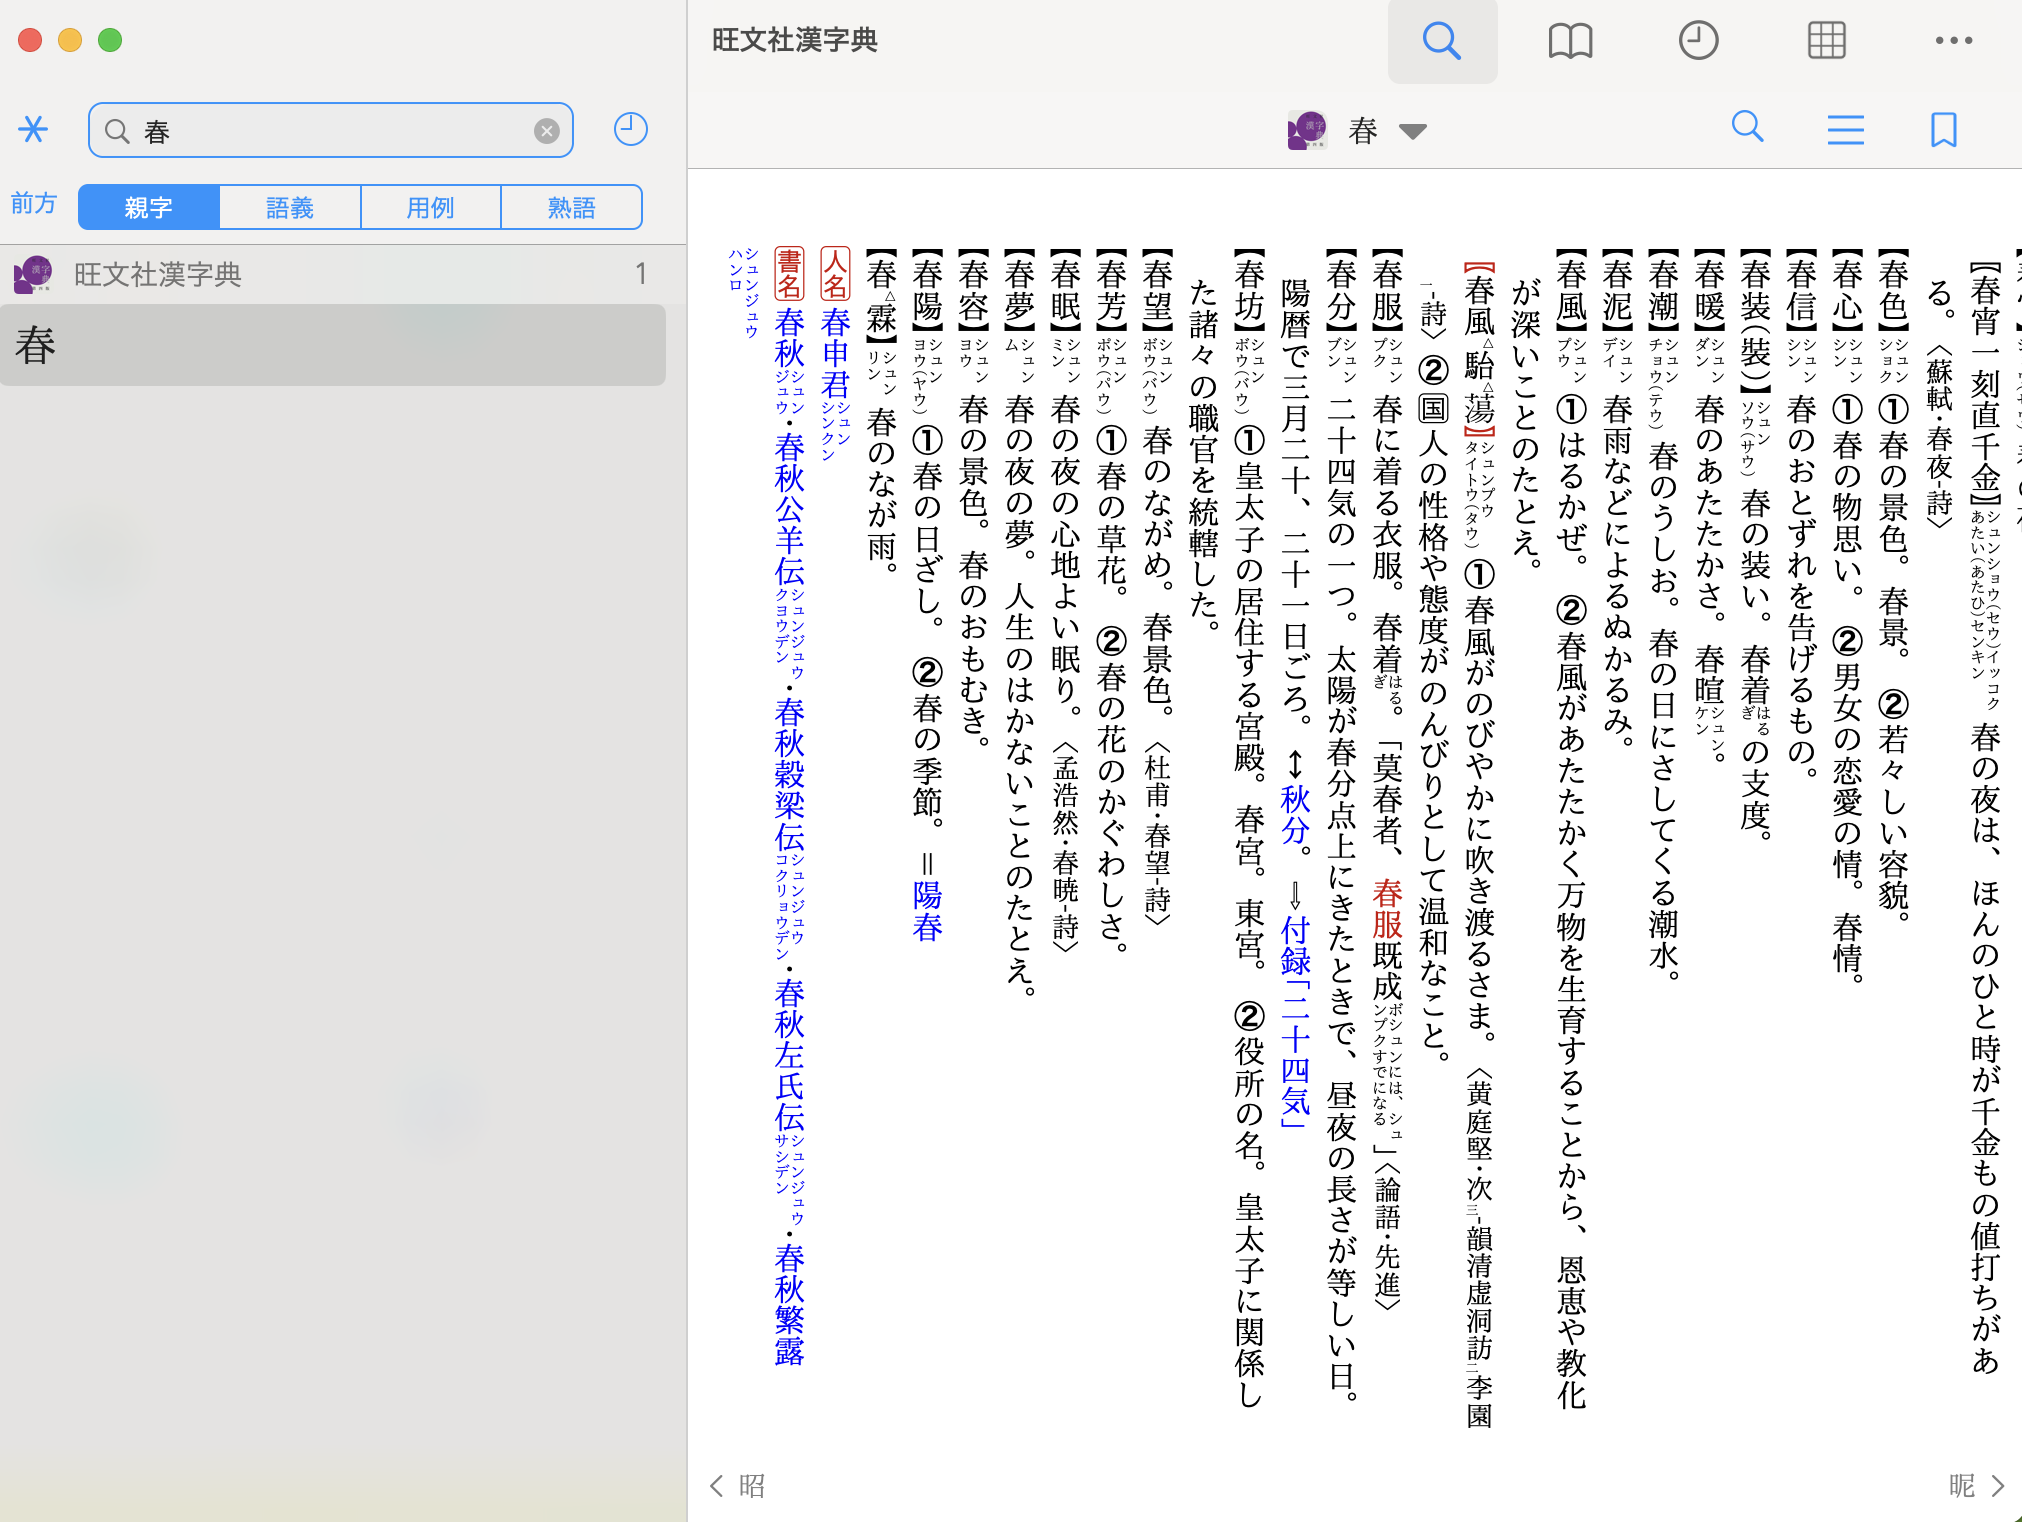Follow the 陽春 link
This screenshot has height=1522, width=2022.
click(x=927, y=910)
